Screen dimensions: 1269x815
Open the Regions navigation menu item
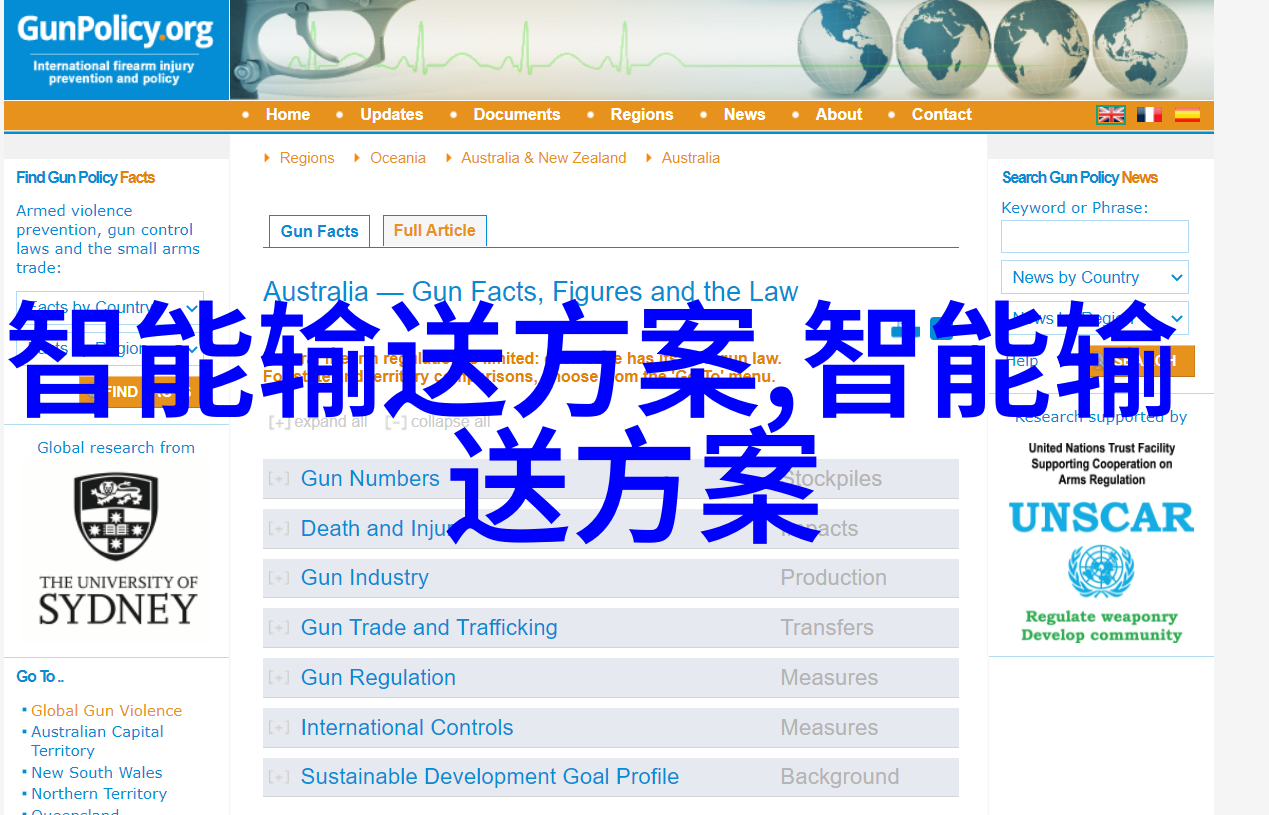point(642,115)
